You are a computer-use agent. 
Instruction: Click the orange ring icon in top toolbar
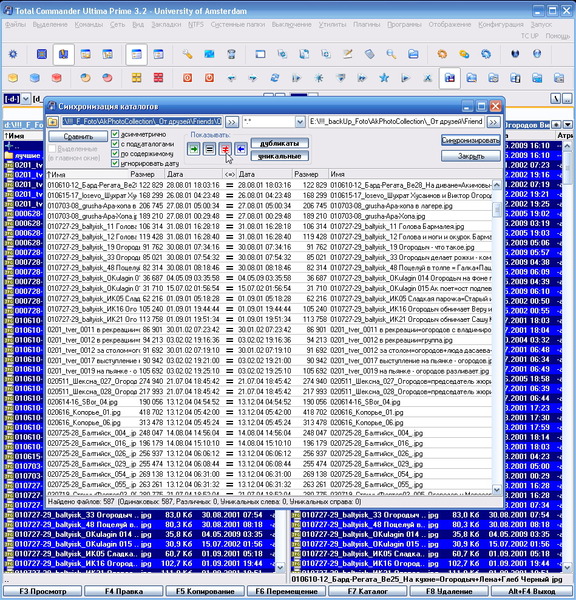[x=442, y=54]
